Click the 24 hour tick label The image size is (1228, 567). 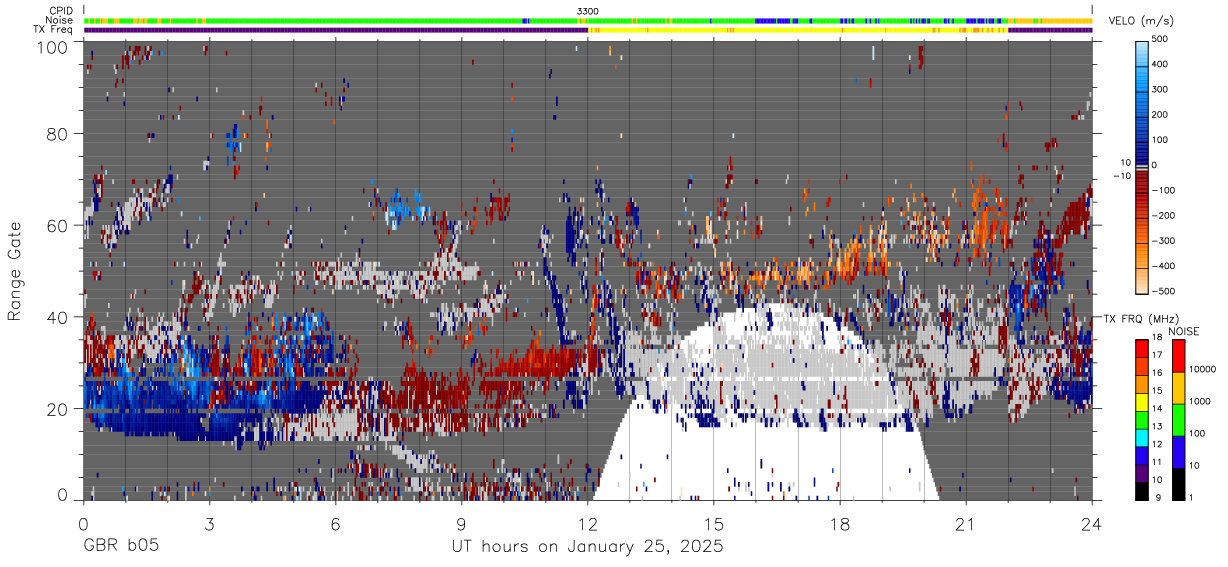(x=1092, y=523)
